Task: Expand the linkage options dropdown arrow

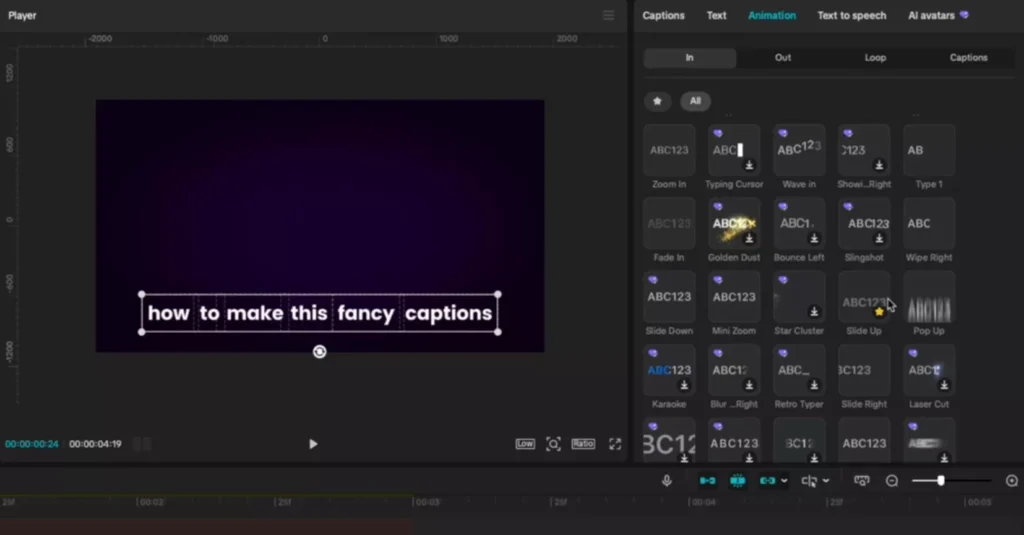Action: tap(783, 481)
